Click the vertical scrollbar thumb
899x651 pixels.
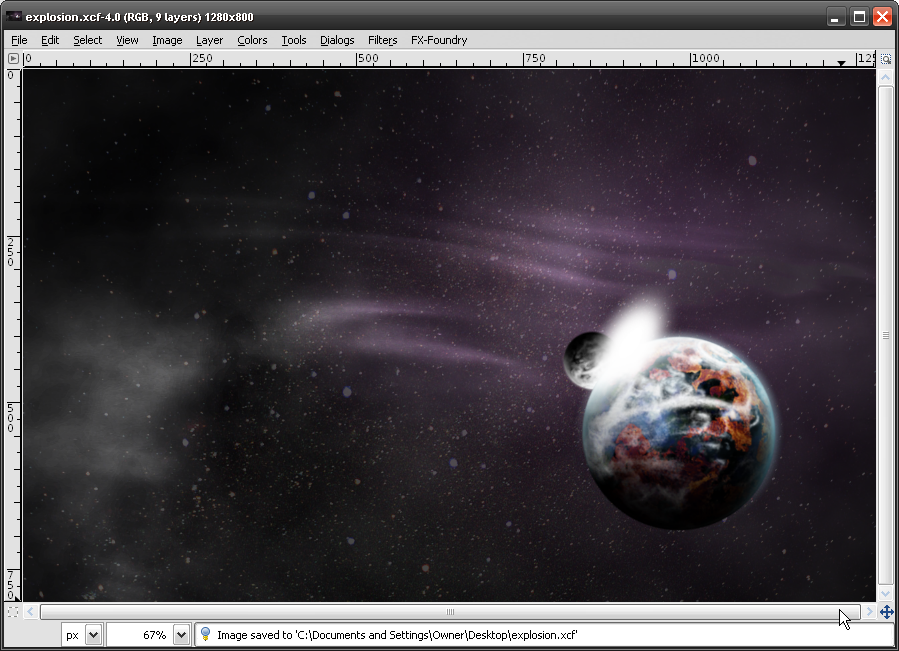[885, 335]
